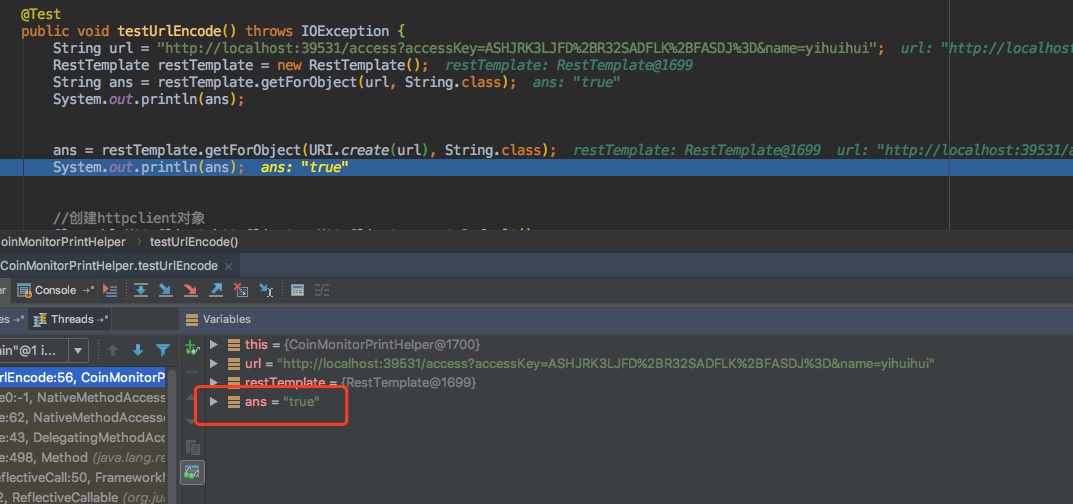Switch to the Console tab
The height and width of the screenshot is (504, 1073).
55,290
